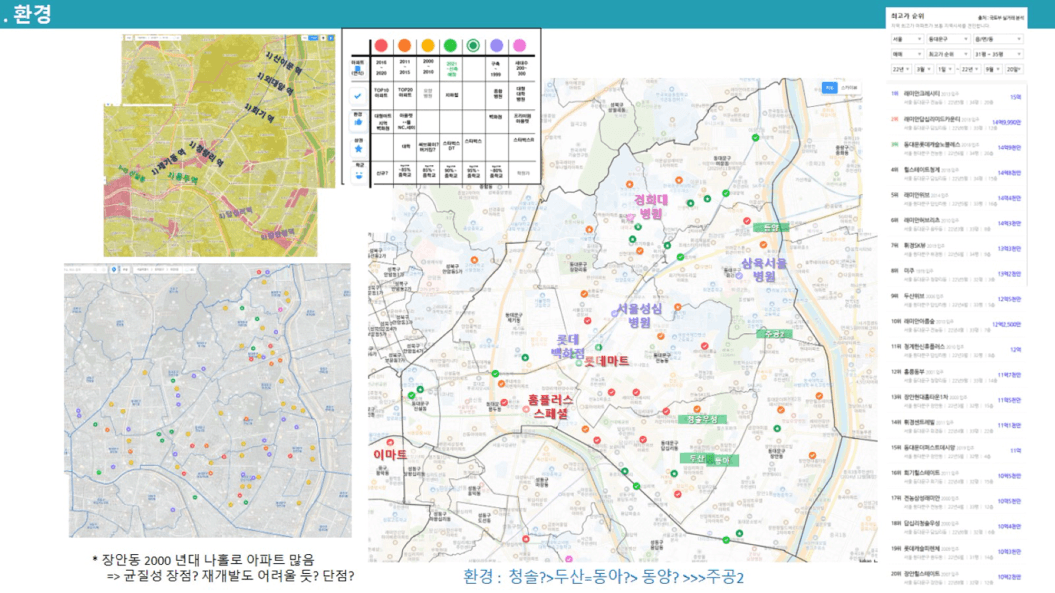
Task: Open the 읍/면/동 dropdown
Action: point(998,39)
